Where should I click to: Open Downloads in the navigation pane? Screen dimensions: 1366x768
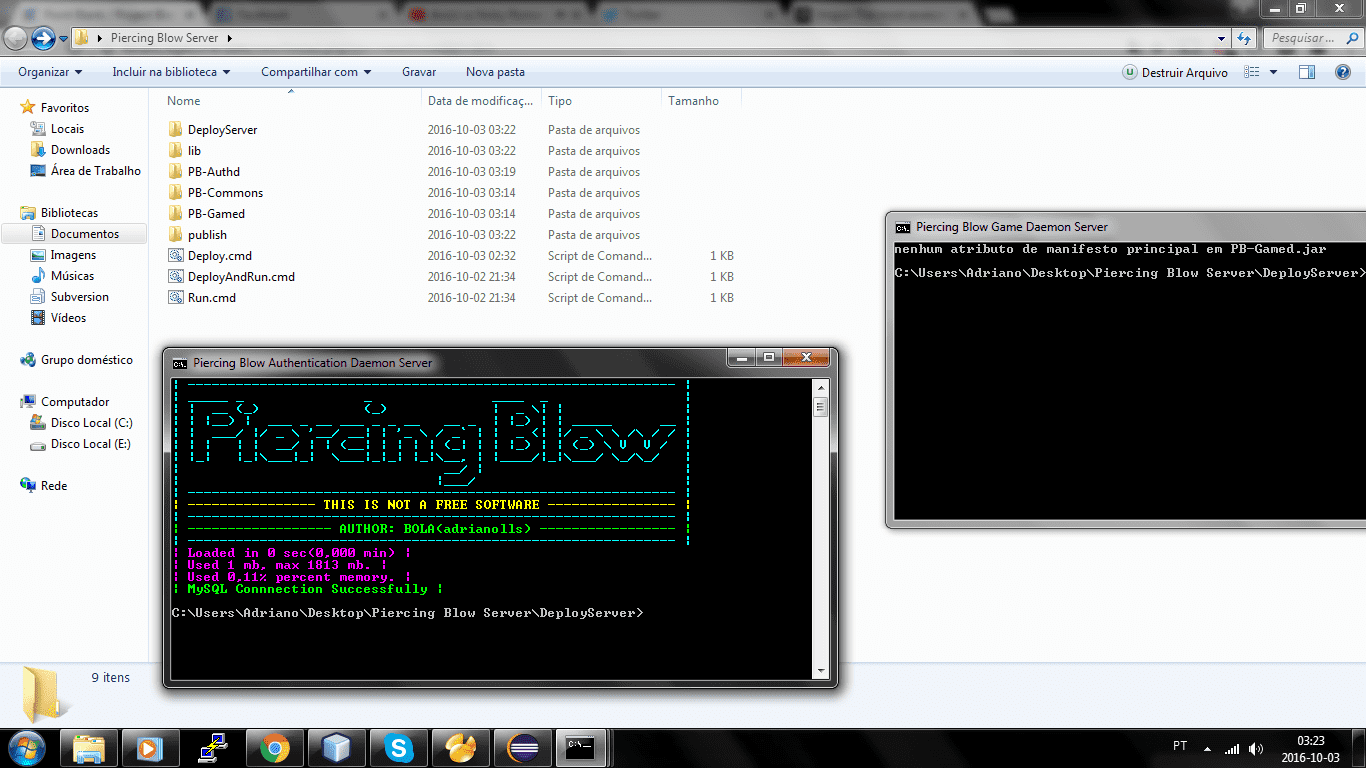[81, 150]
